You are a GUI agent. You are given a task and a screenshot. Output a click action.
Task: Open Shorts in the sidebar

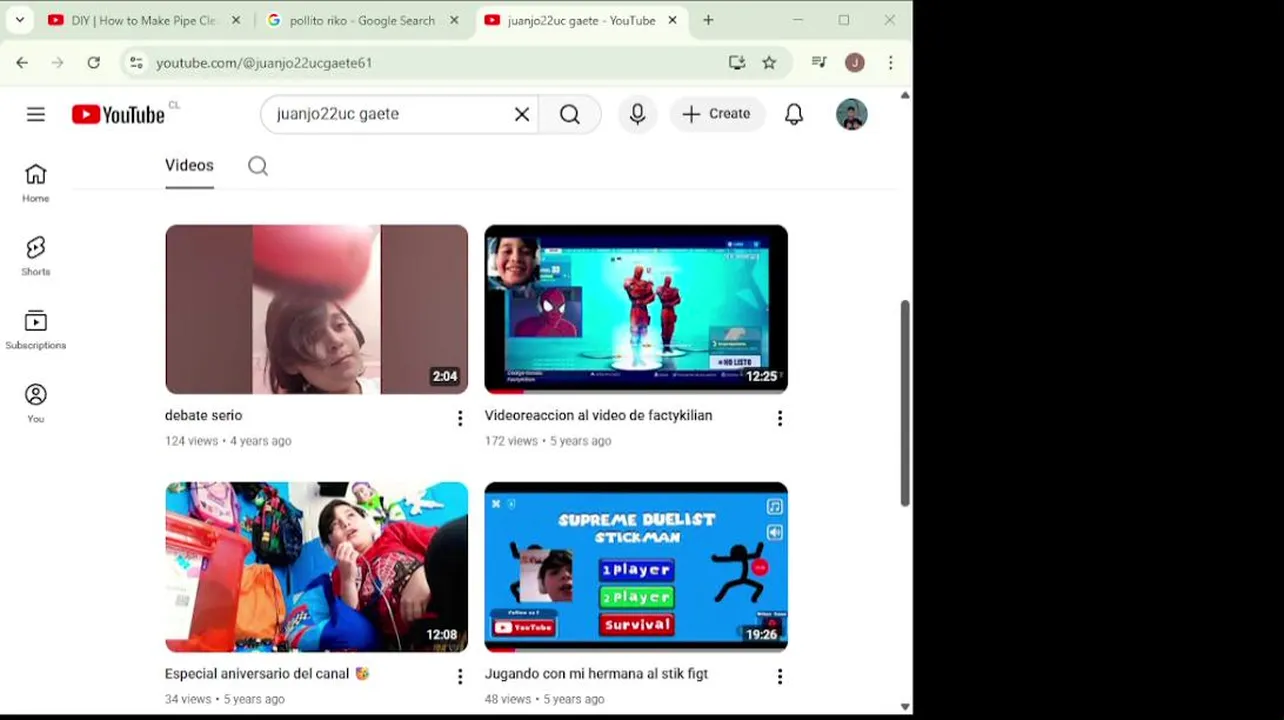[36, 257]
